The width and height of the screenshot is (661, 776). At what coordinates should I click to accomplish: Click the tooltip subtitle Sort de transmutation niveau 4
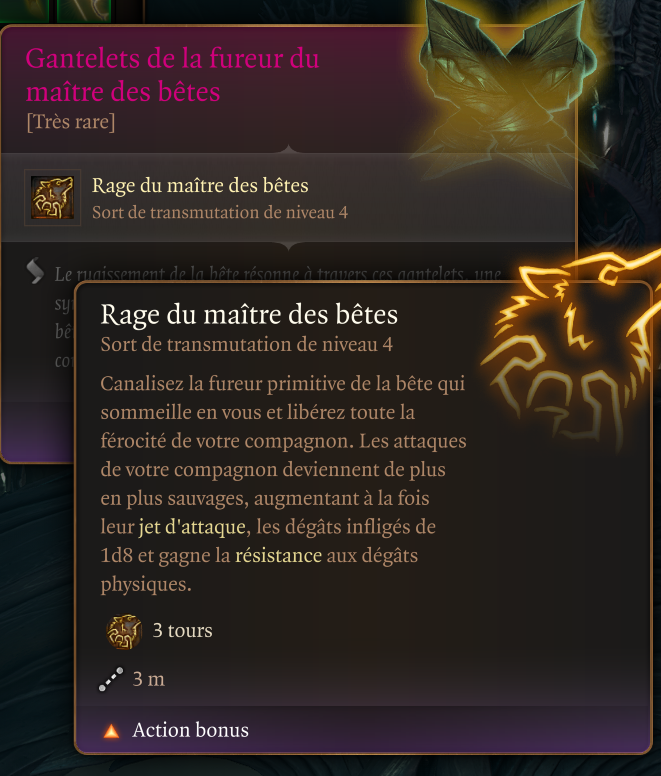[x=246, y=344]
